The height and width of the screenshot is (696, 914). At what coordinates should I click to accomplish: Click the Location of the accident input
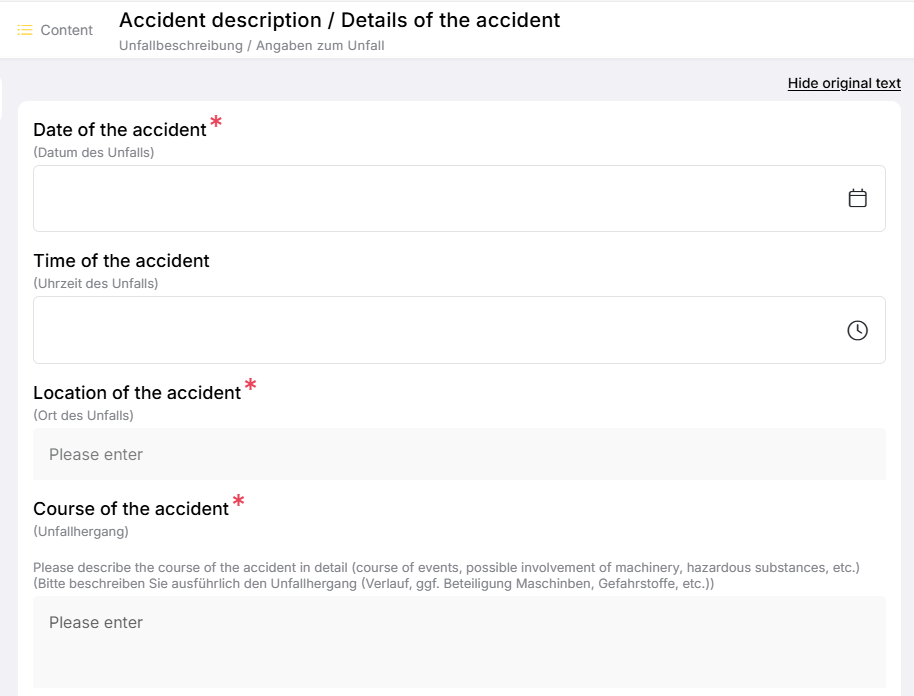coord(459,454)
